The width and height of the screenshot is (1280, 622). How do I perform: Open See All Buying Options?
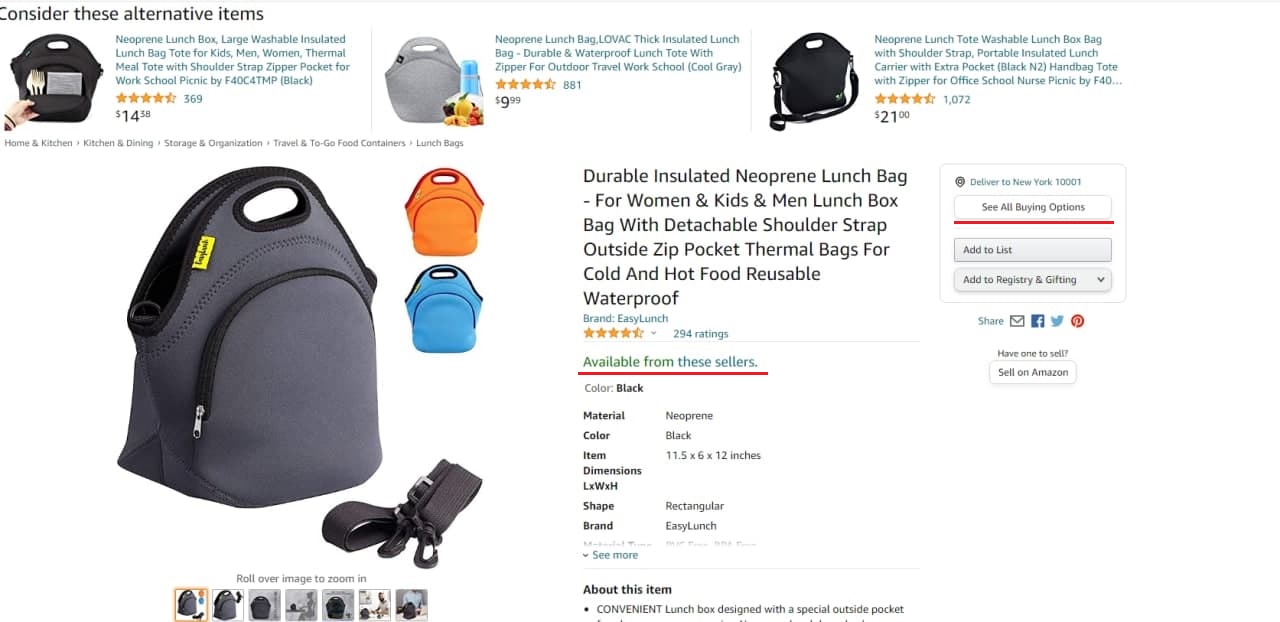click(x=1033, y=207)
